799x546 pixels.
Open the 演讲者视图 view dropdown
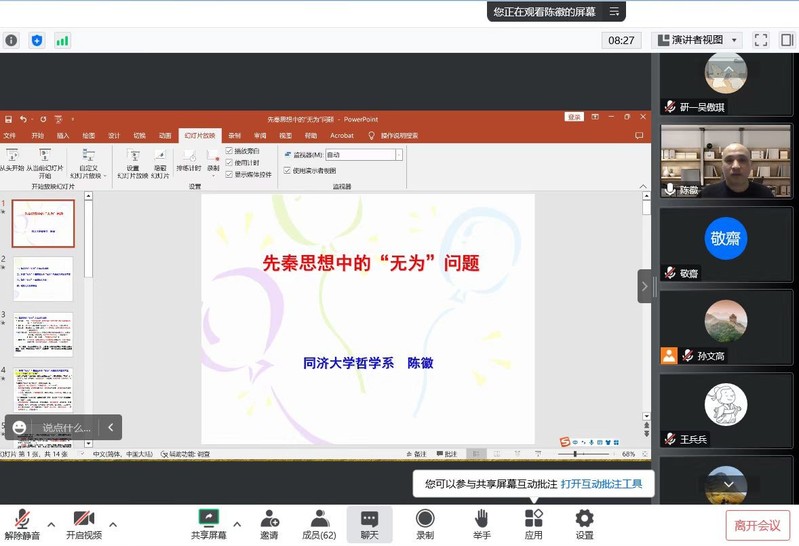point(696,40)
